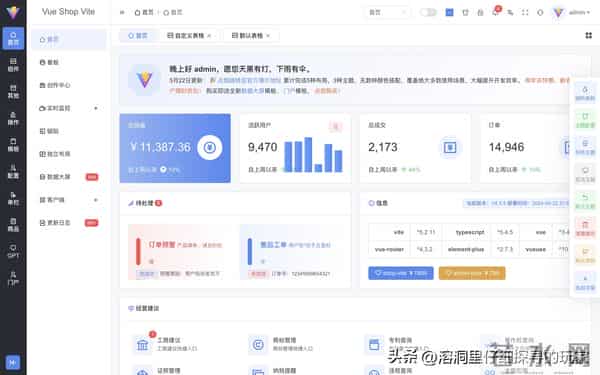Screen dimensions: 600x375
Task: Click the language translate icon in top toolbar
Action: (x=510, y=13)
